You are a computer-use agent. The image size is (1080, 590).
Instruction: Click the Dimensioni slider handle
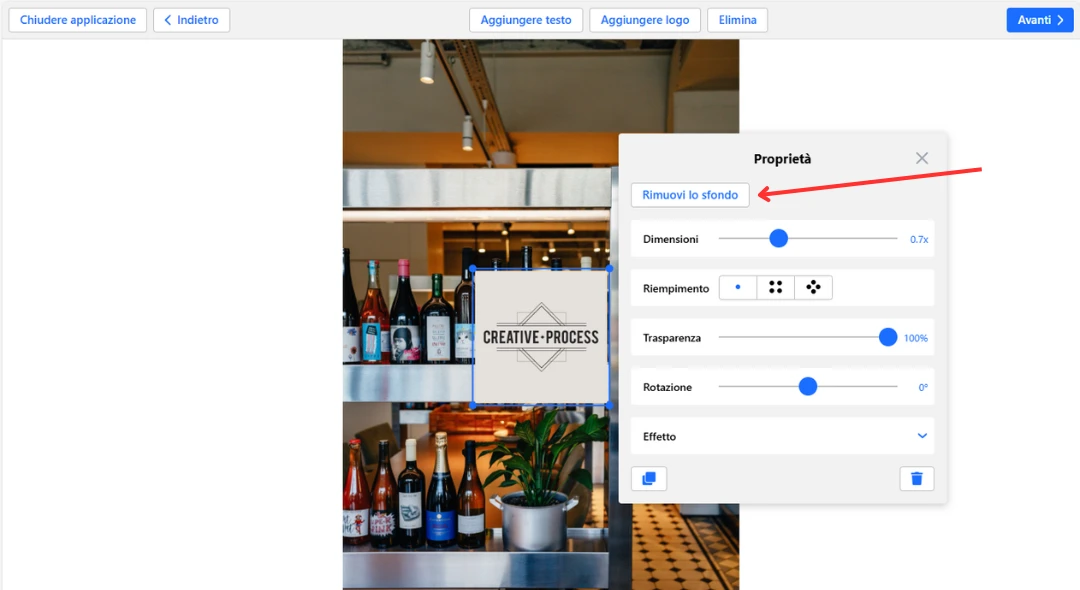click(x=778, y=238)
